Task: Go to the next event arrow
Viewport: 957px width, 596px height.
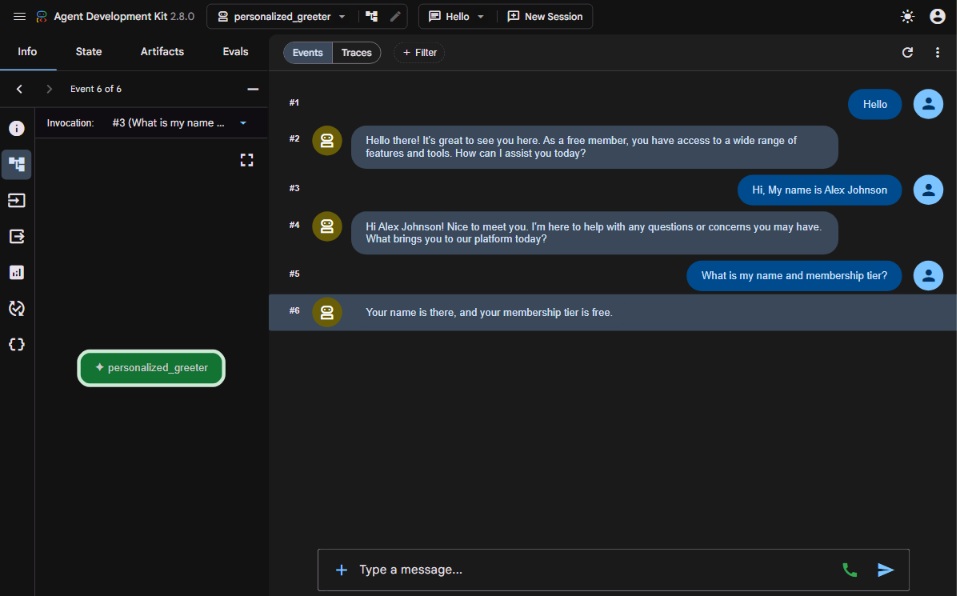Action: point(49,89)
